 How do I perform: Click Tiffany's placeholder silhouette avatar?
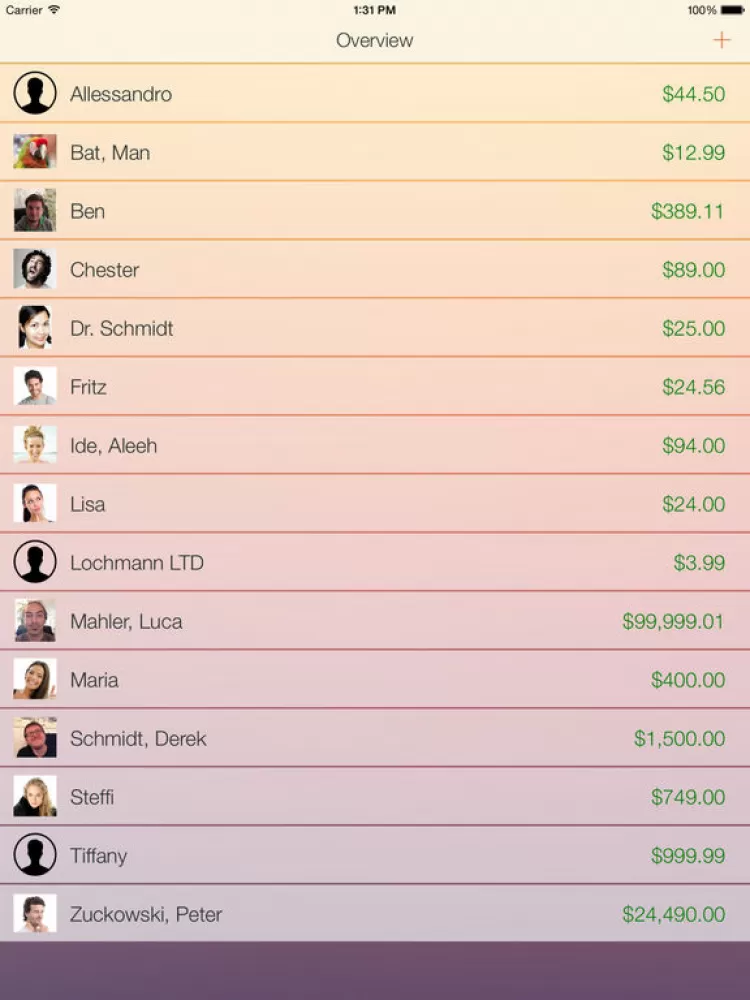tap(35, 855)
